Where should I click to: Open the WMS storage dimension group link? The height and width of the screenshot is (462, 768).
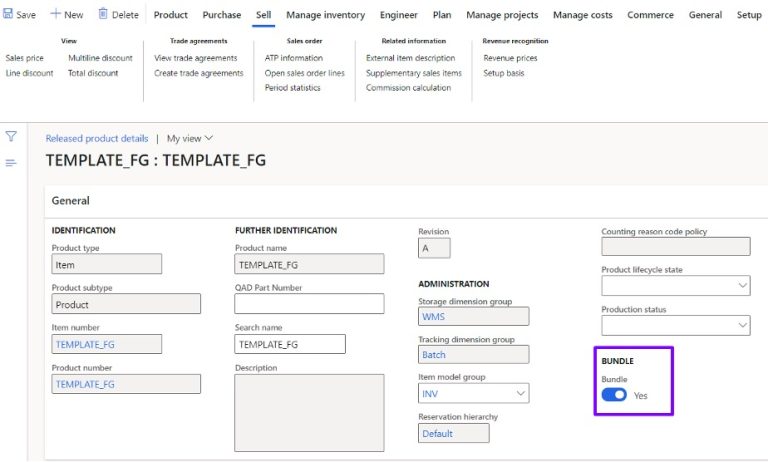coord(433,316)
